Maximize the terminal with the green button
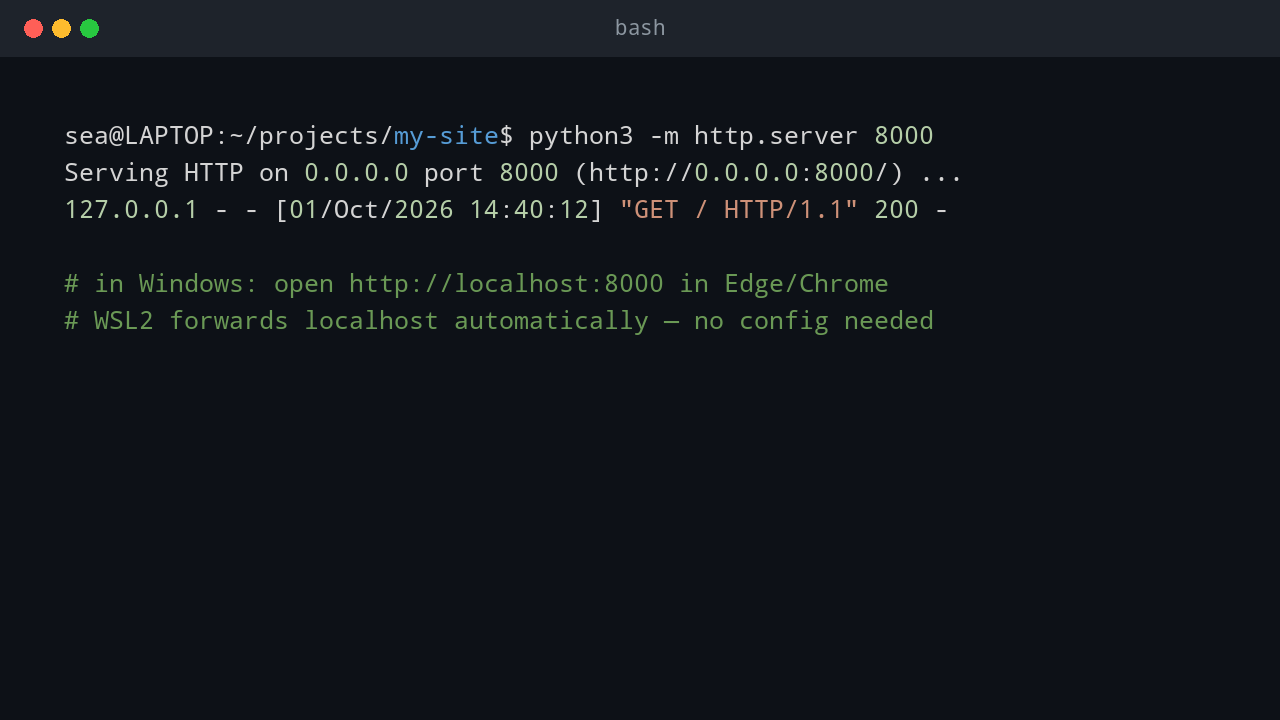 [89, 28]
